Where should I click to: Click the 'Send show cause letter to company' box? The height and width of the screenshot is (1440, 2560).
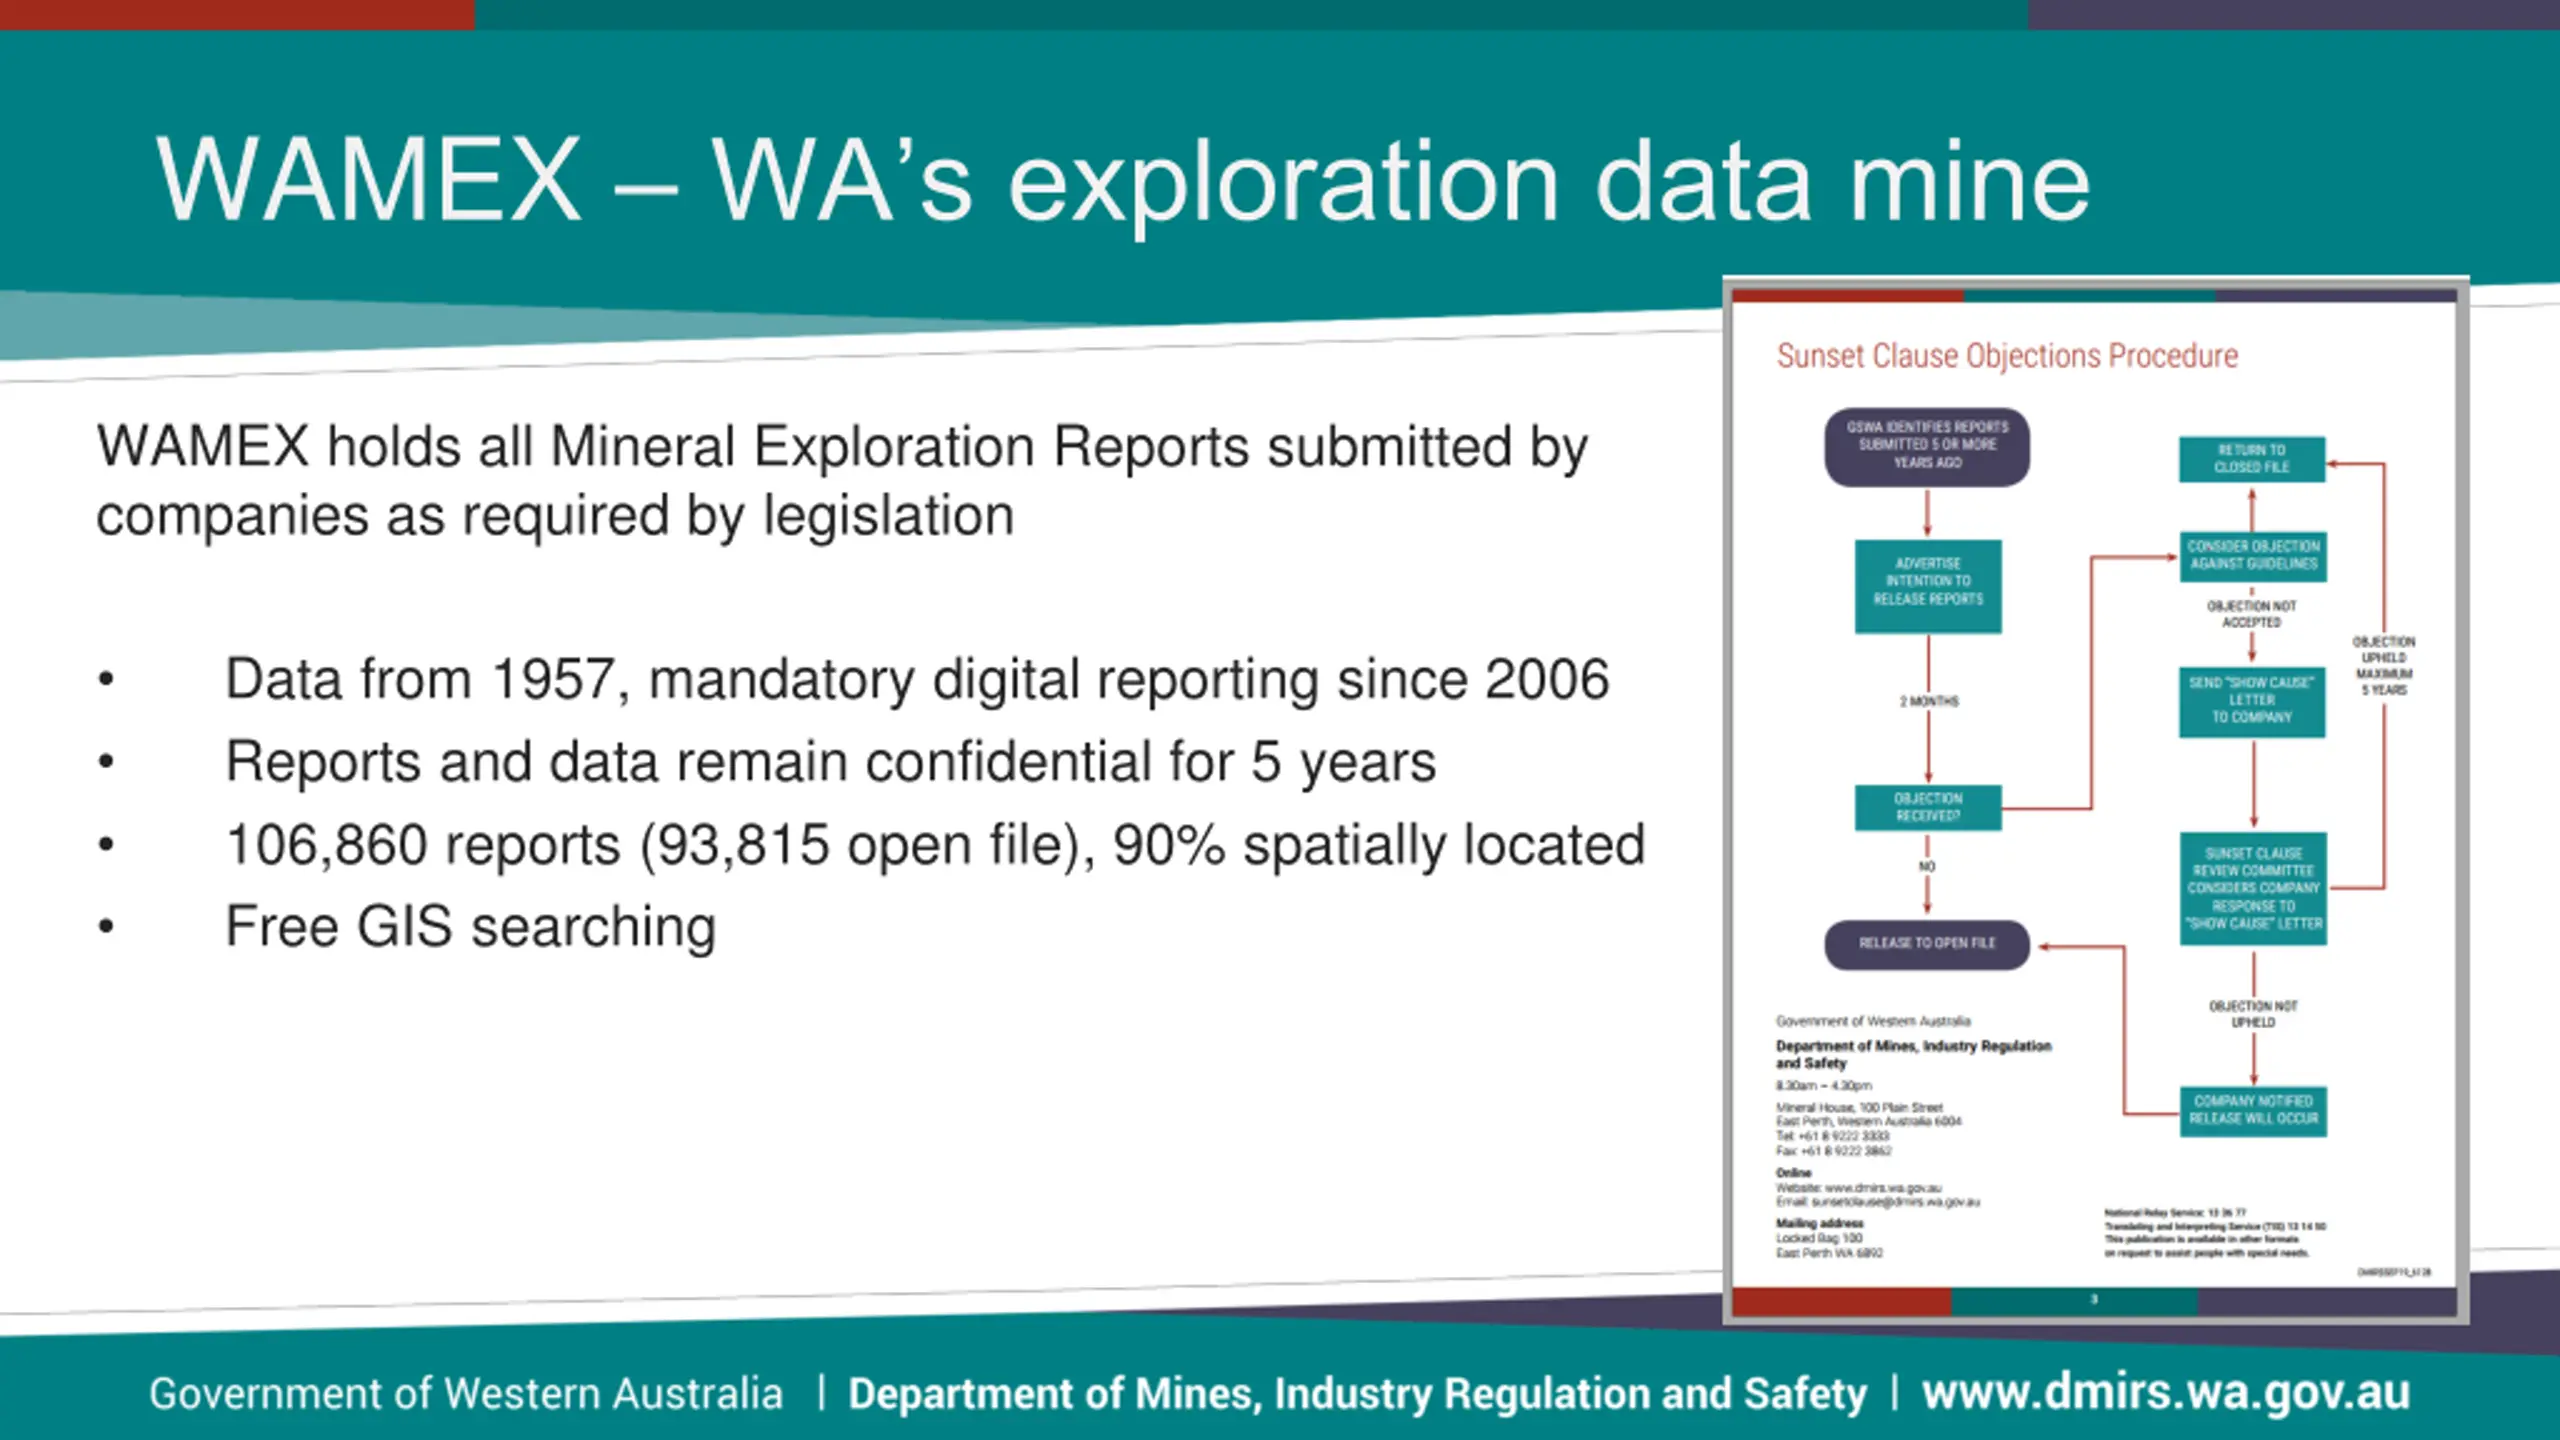[x=2252, y=701]
